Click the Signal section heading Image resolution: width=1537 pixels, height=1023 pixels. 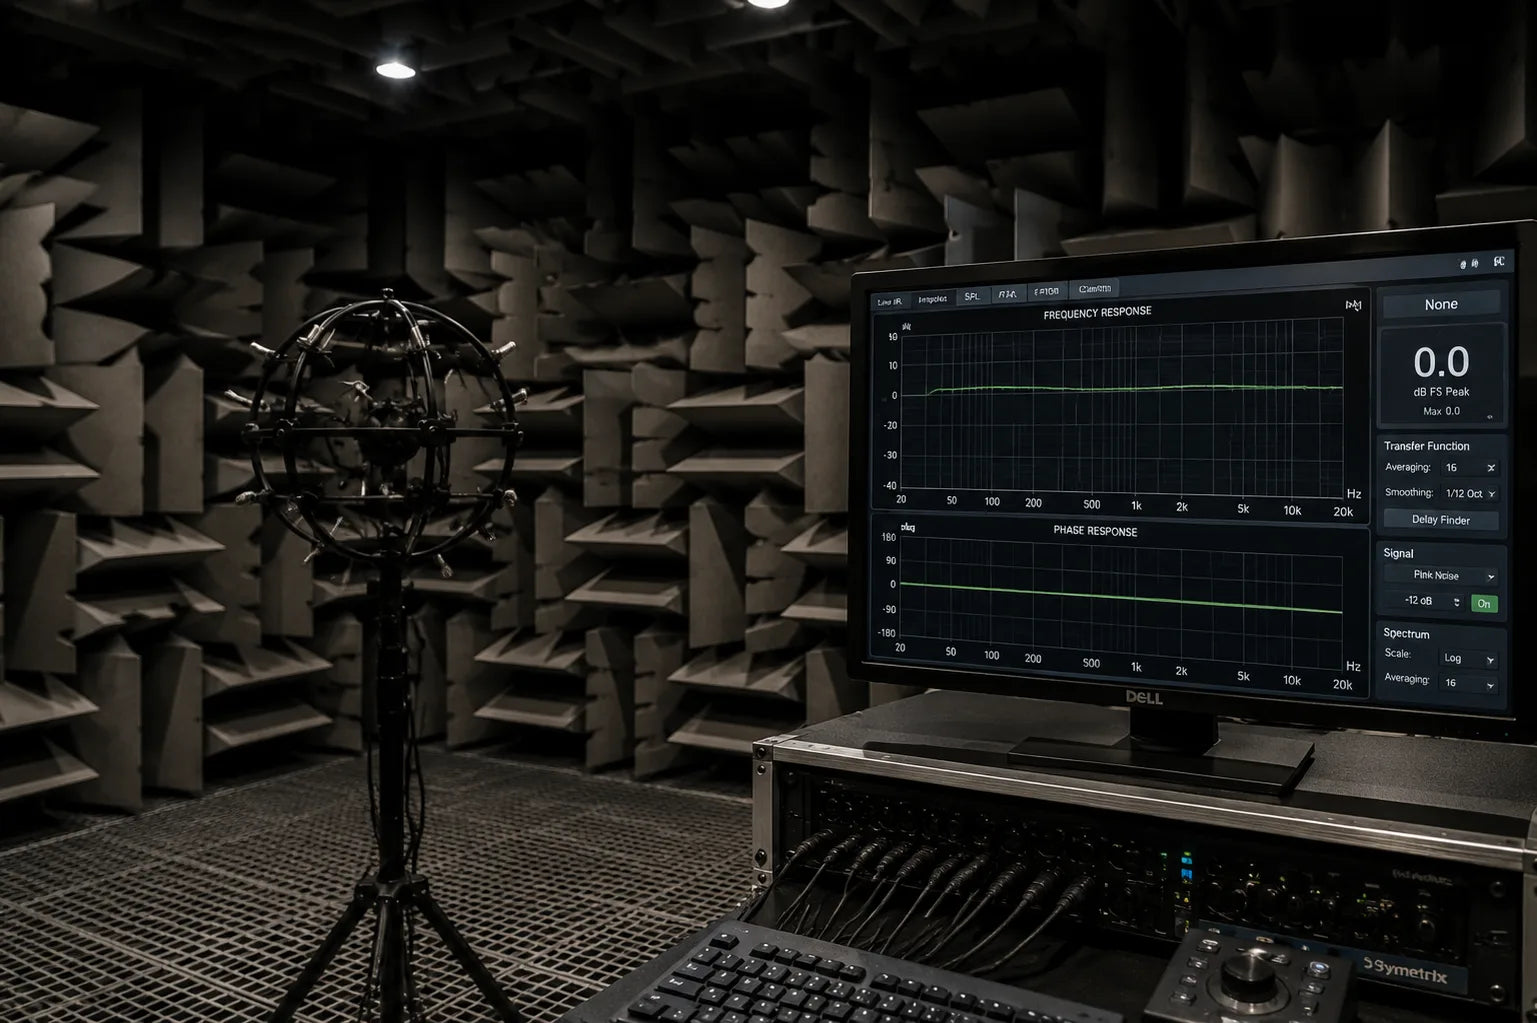1398,553
